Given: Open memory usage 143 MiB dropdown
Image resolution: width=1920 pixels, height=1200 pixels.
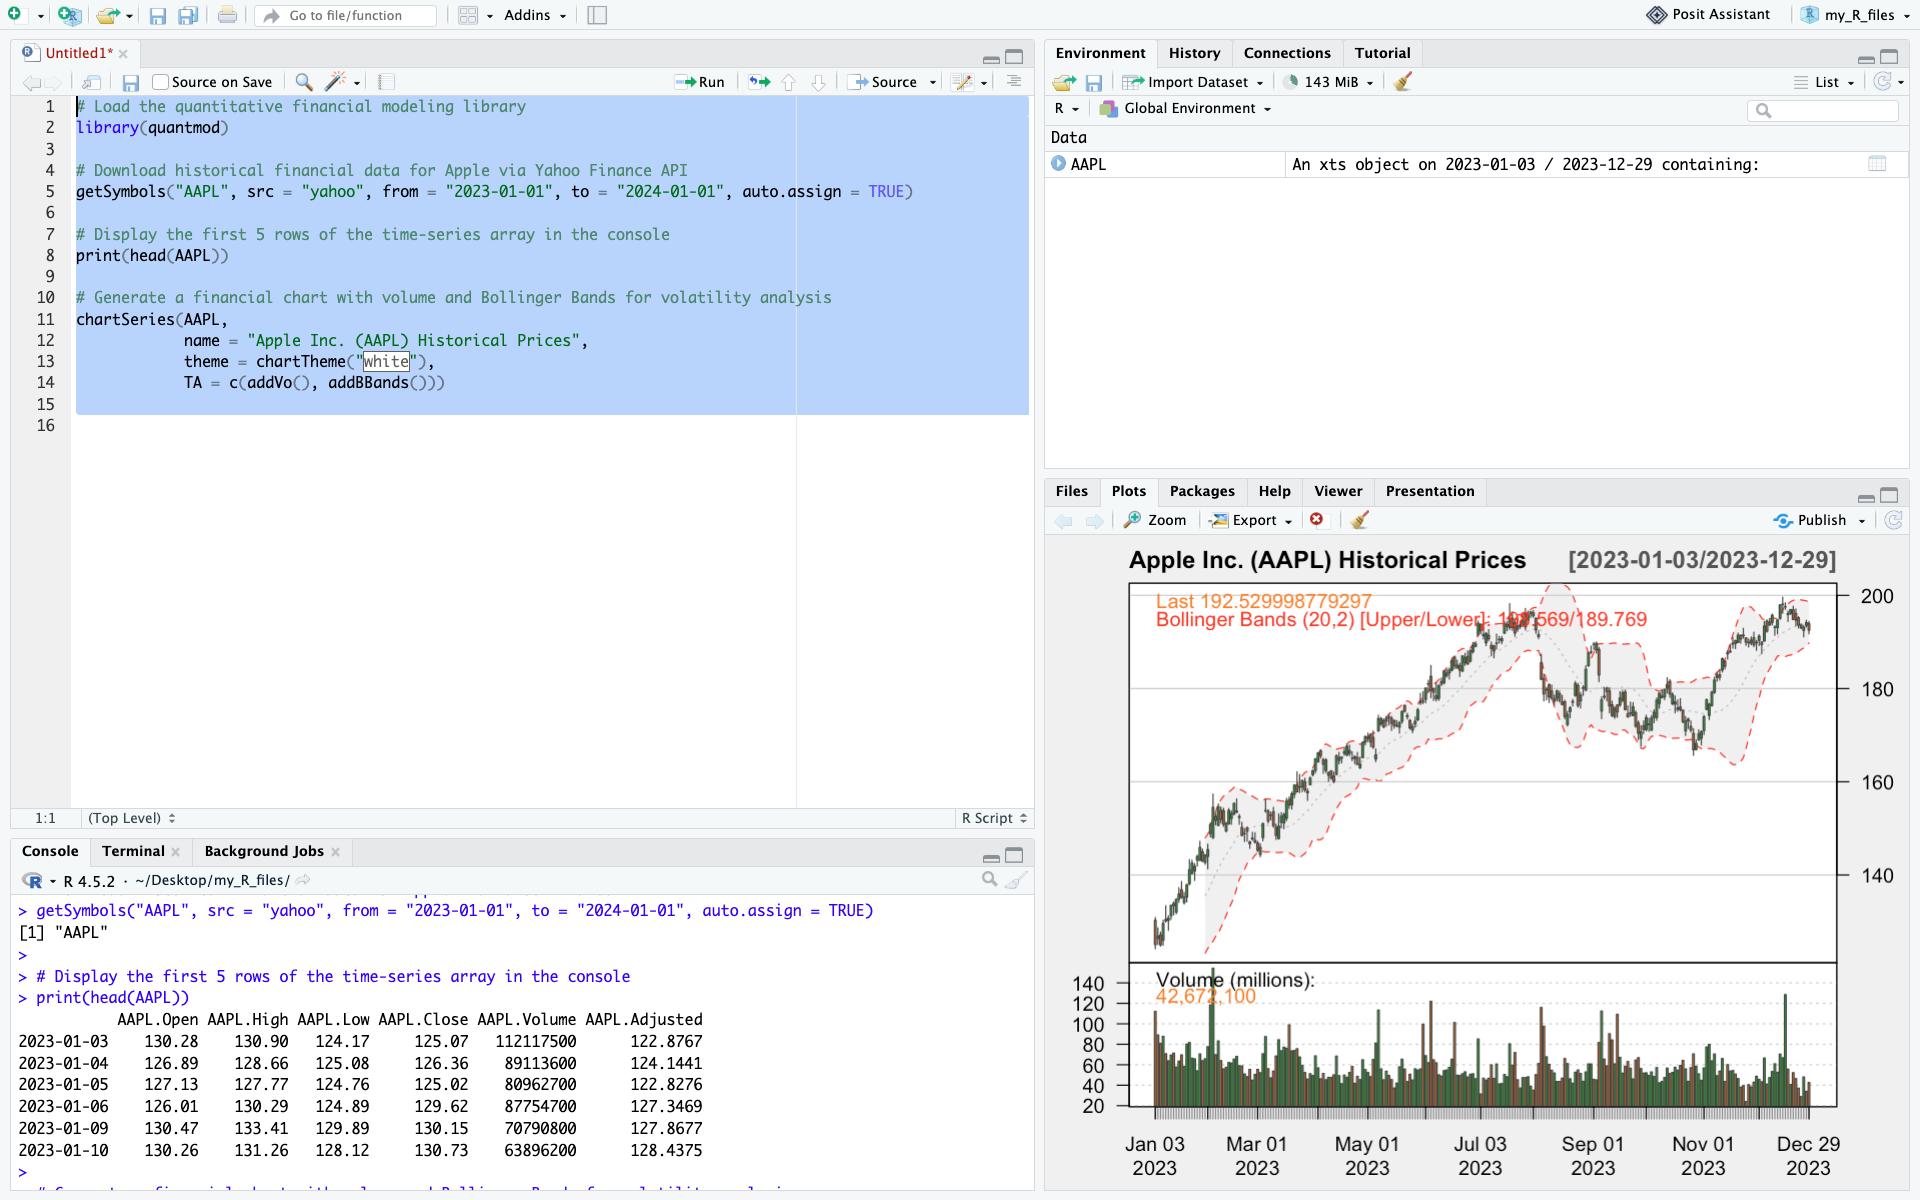Looking at the screenshot, I should [x=1330, y=82].
